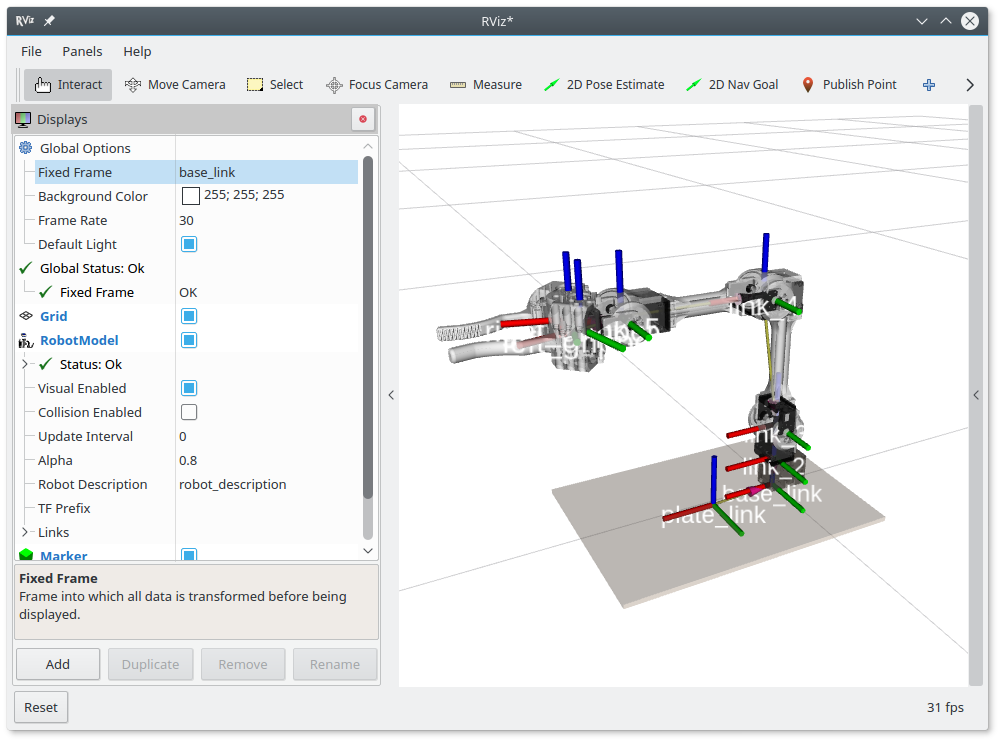Select the 2D Nav Goal tool

point(732,85)
